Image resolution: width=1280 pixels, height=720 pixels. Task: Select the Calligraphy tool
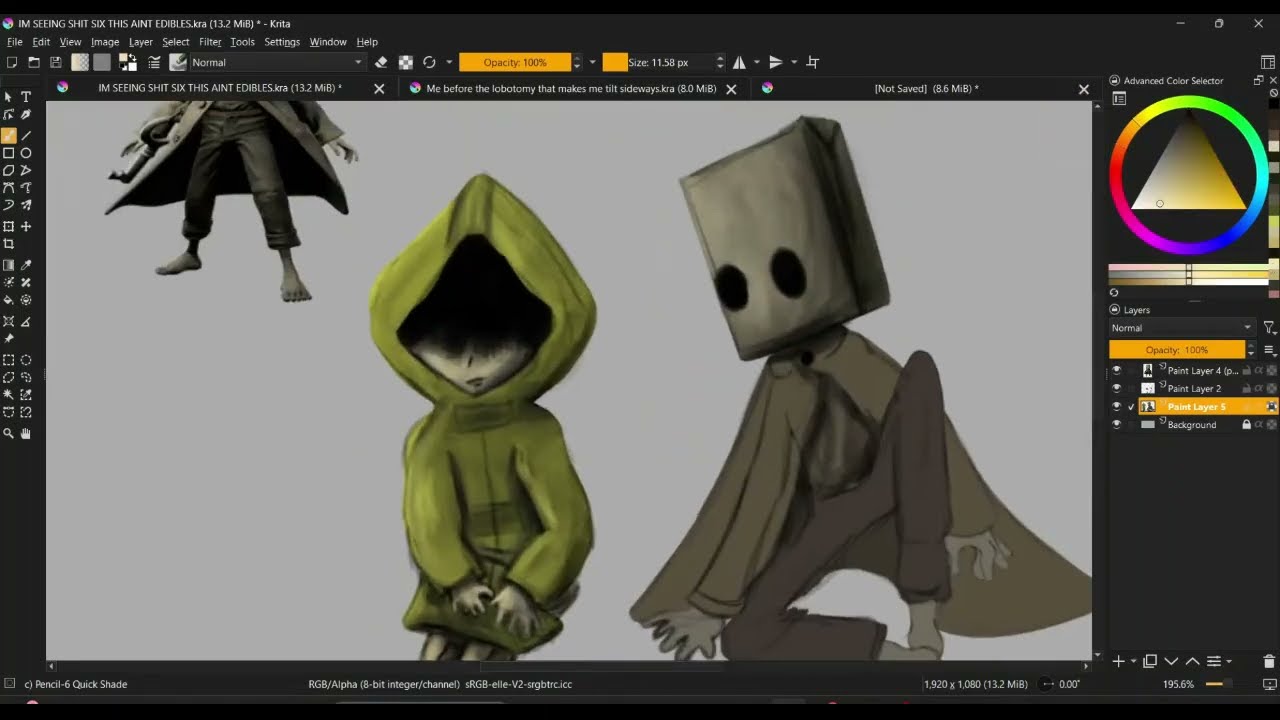click(x=26, y=115)
